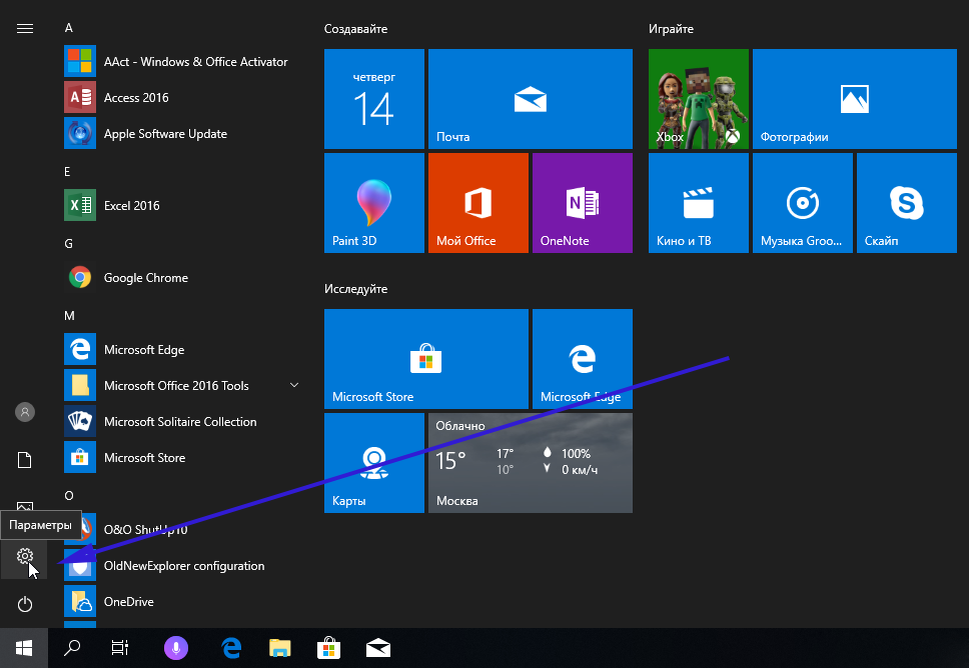The image size is (969, 668).
Task: Open Microsoft Store from the taskbar
Action: coord(329,648)
